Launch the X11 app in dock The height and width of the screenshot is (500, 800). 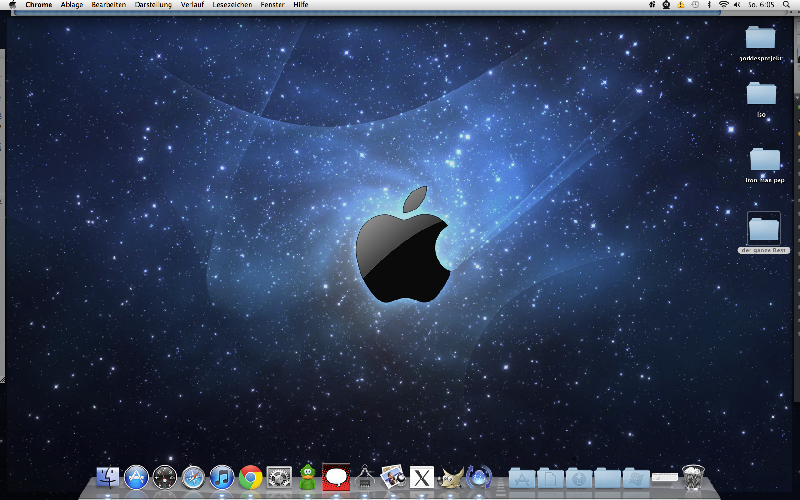pyautogui.click(x=422, y=478)
